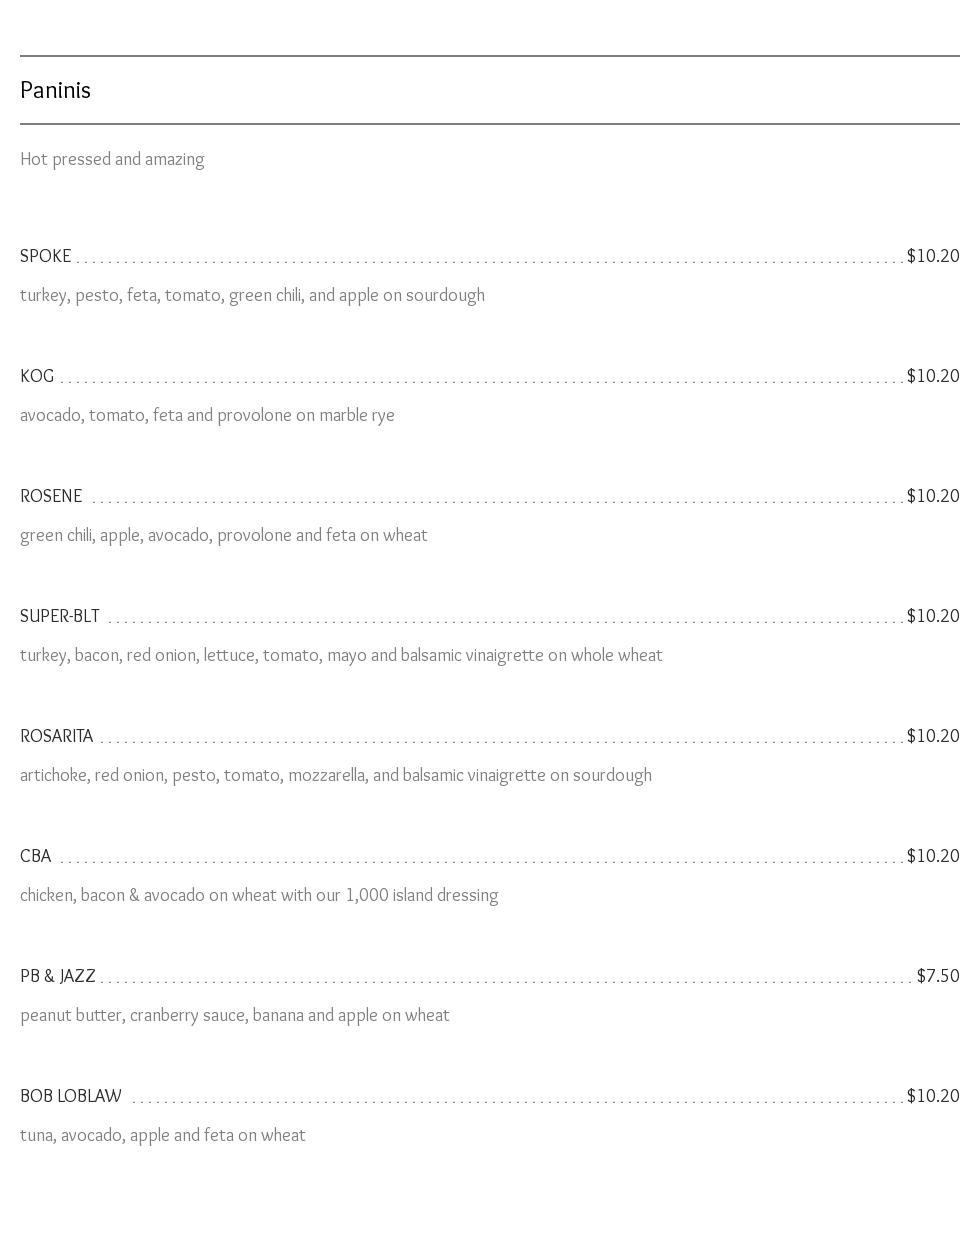Image resolution: width=977 pixels, height=1240 pixels.
Task: Select the SUPER-BLT item name
Action: [60, 616]
